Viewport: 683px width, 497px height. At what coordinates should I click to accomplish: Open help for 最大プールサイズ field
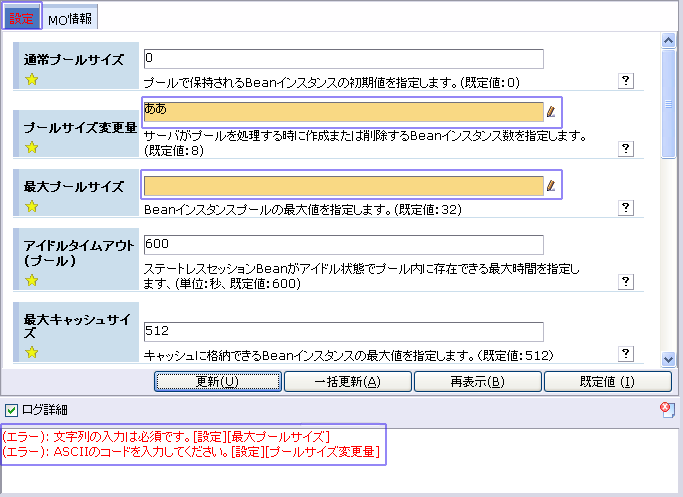click(x=626, y=208)
